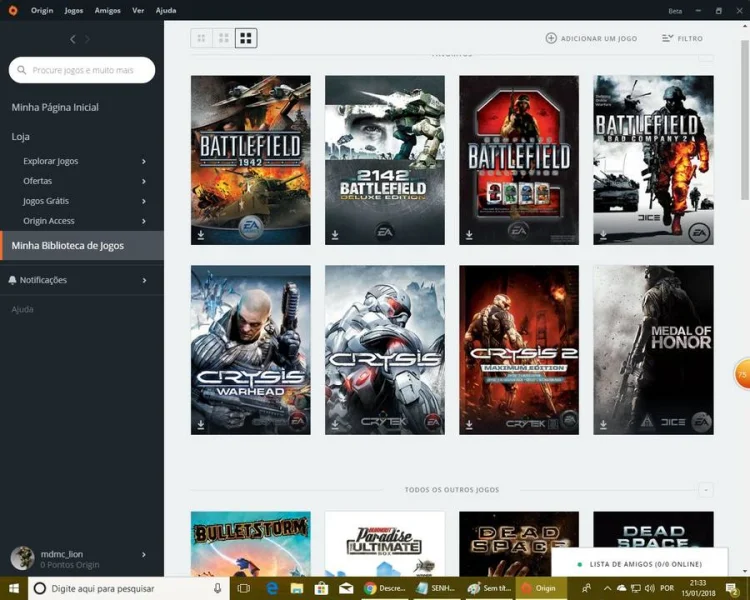Image resolution: width=750 pixels, height=600 pixels.
Task: Switch to medium tile grid view
Action: coord(223,38)
